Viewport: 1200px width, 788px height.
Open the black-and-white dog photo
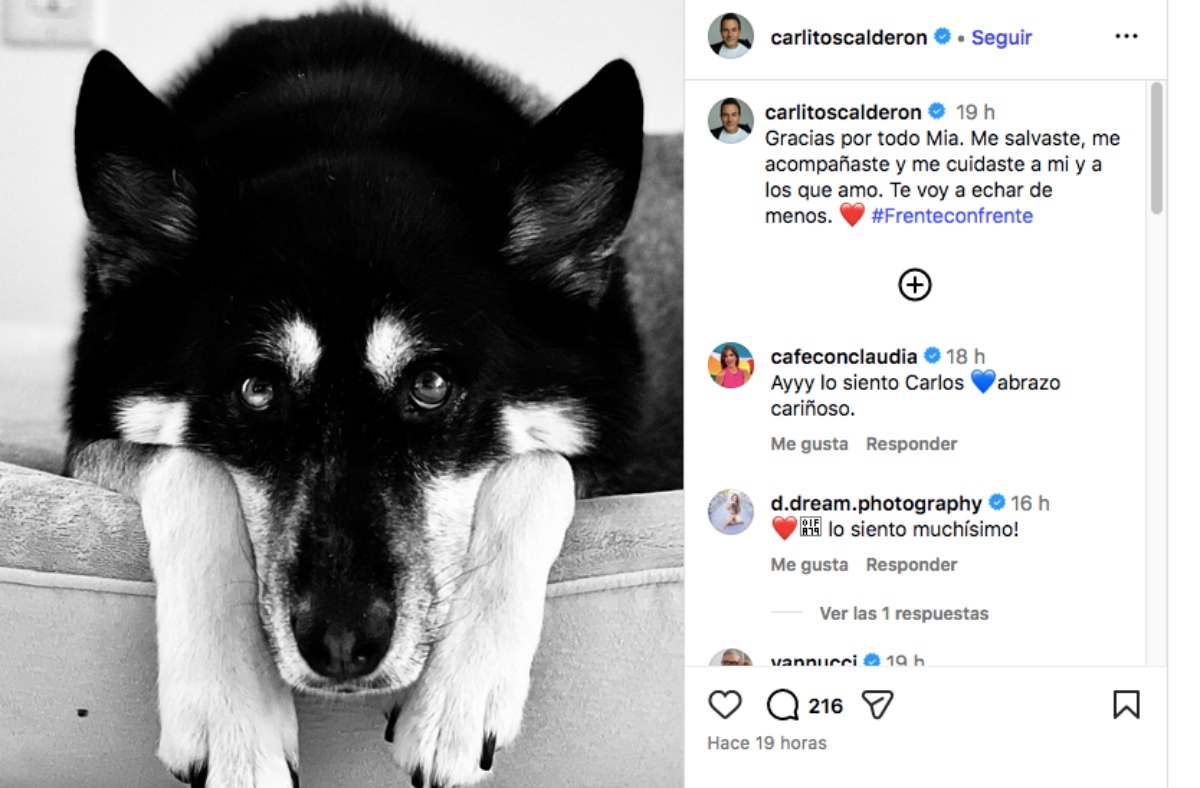(x=342, y=394)
